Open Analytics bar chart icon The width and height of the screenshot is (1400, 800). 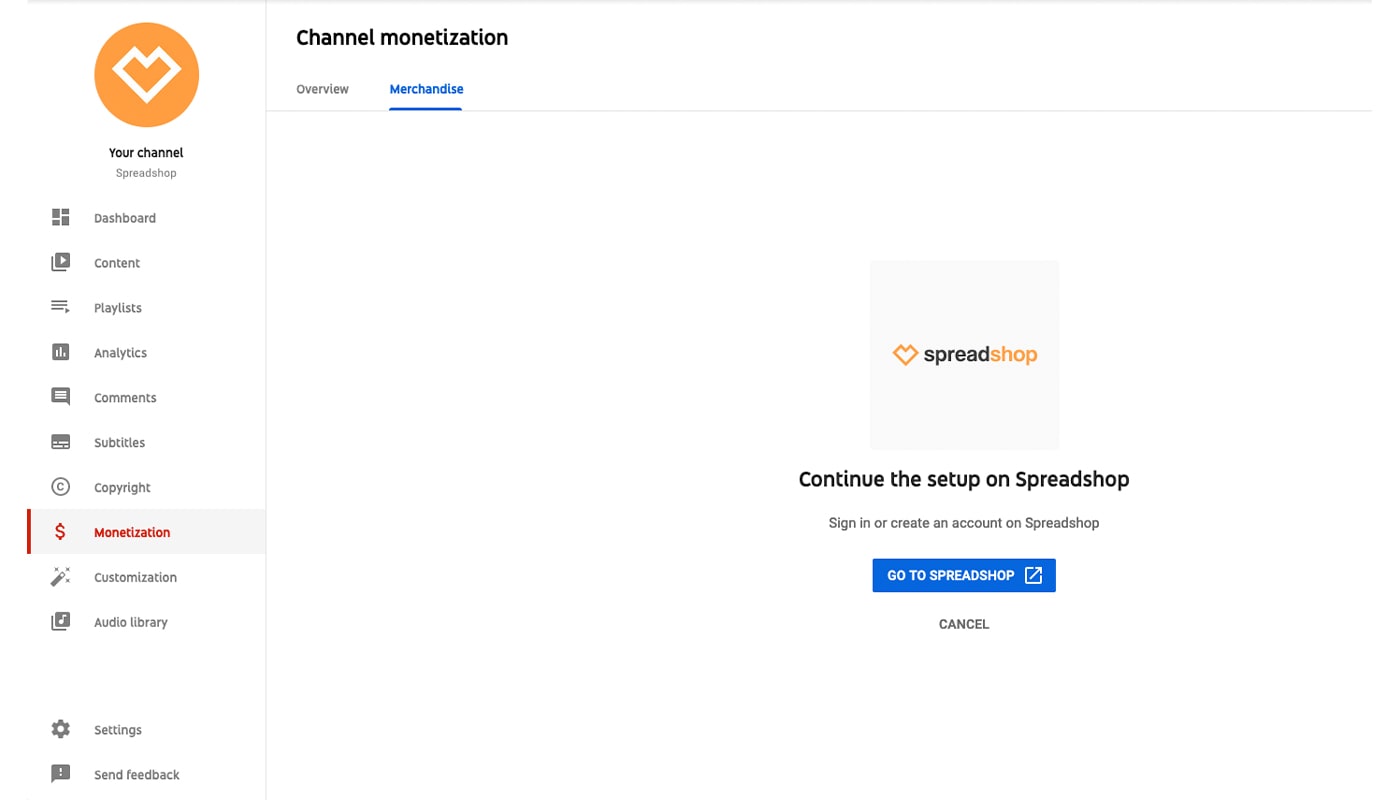[61, 352]
